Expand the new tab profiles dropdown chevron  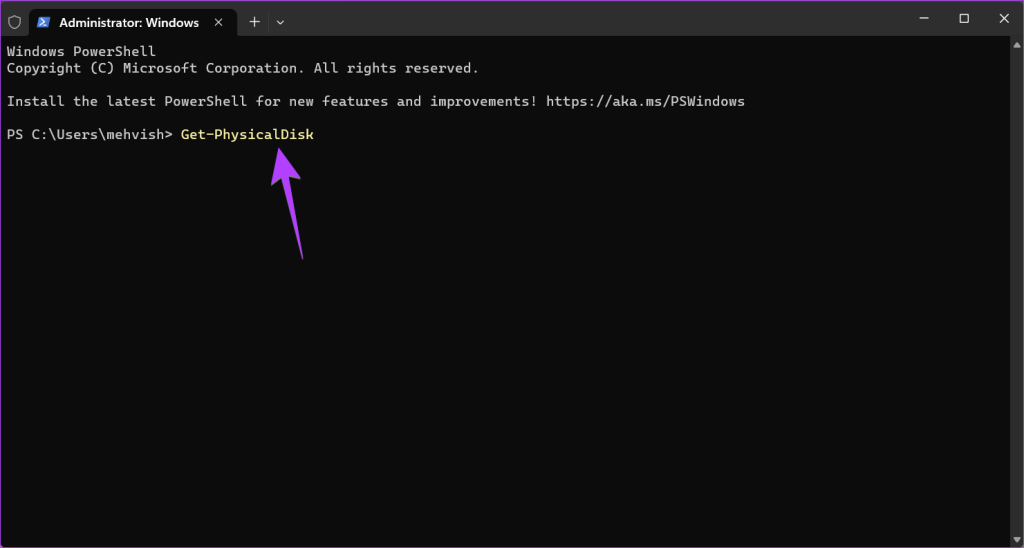coord(280,22)
